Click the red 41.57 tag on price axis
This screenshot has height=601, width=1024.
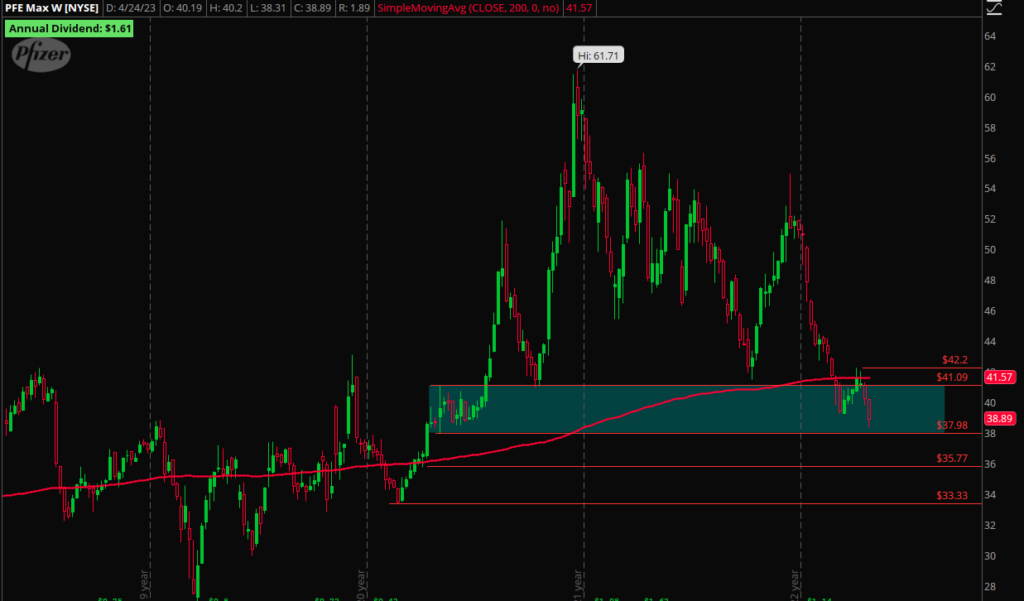click(1000, 377)
